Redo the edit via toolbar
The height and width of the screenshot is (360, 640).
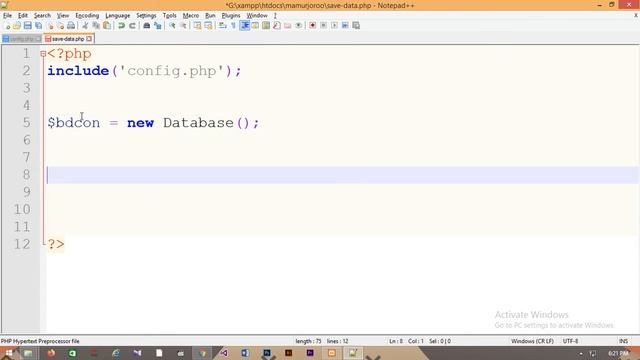click(x=132, y=26)
